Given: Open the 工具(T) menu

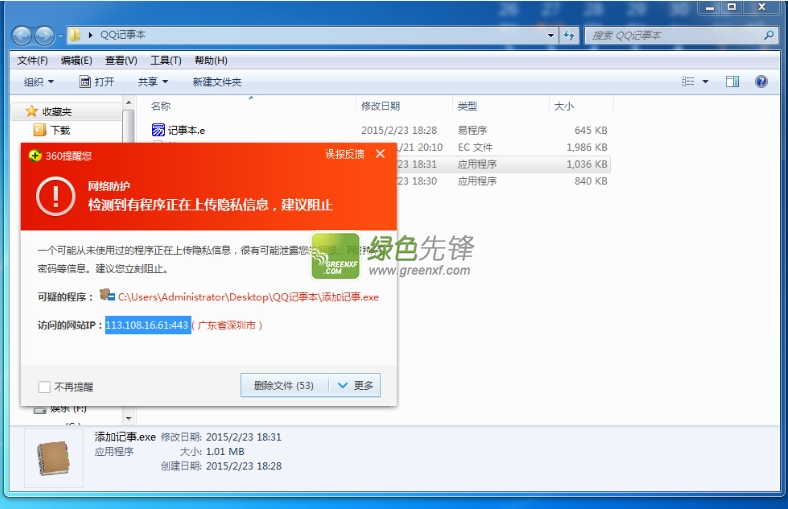Looking at the screenshot, I should point(166,60).
